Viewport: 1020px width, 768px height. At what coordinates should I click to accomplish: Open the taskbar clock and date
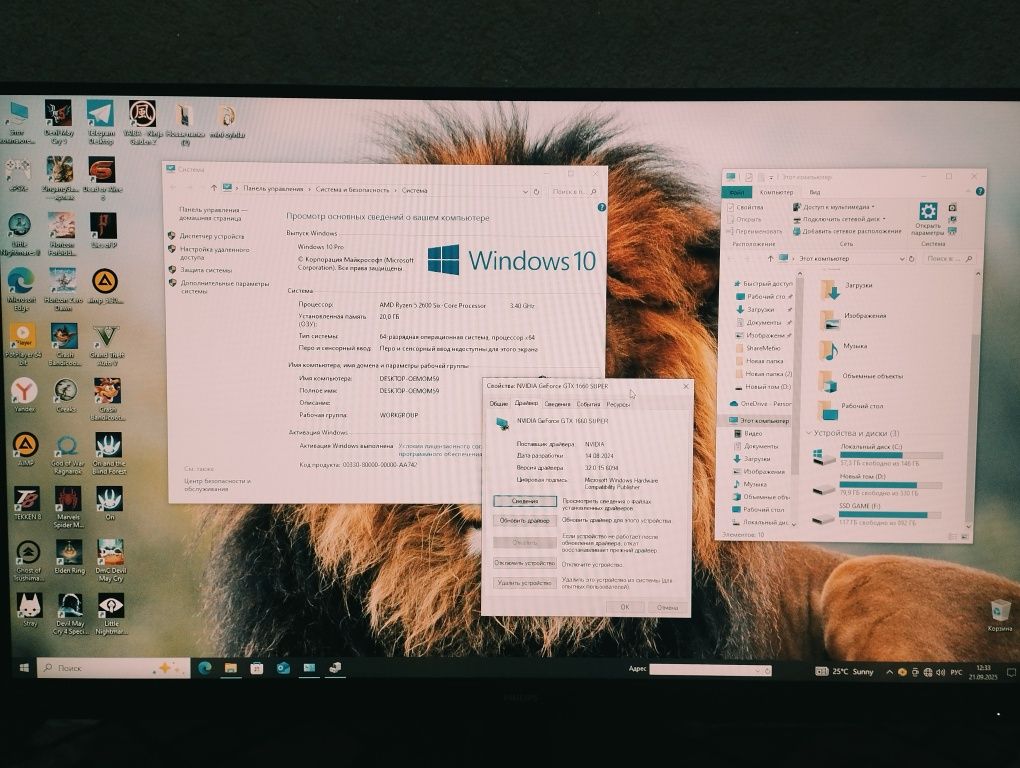(982, 672)
